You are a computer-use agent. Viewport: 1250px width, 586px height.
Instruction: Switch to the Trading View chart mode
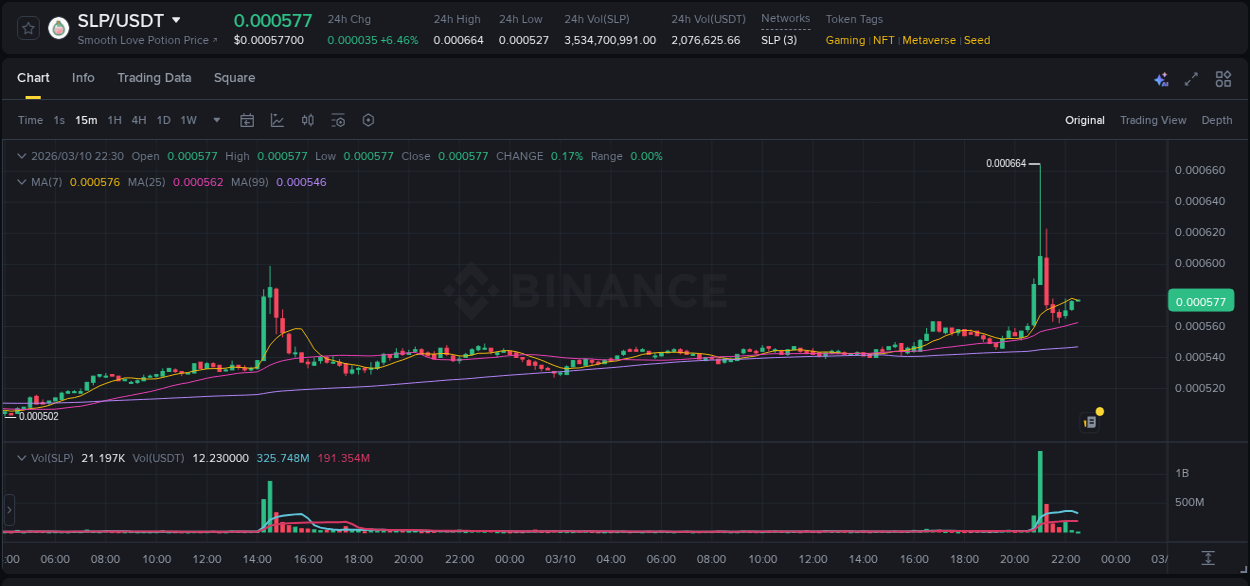point(1153,120)
